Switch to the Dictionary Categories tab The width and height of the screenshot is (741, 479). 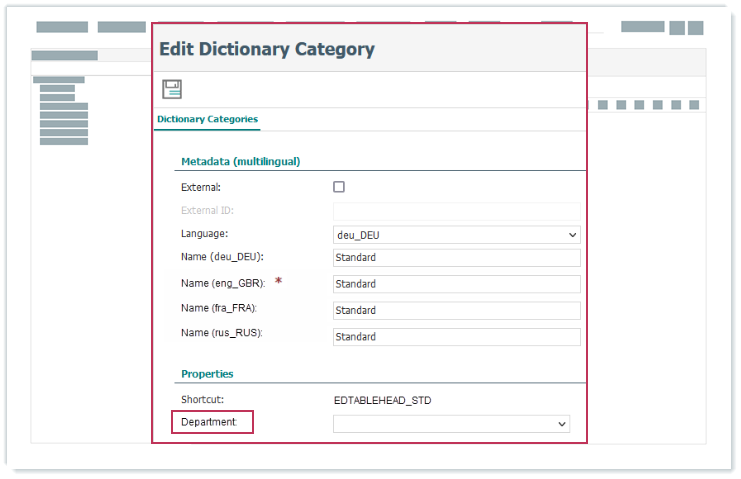point(207,120)
